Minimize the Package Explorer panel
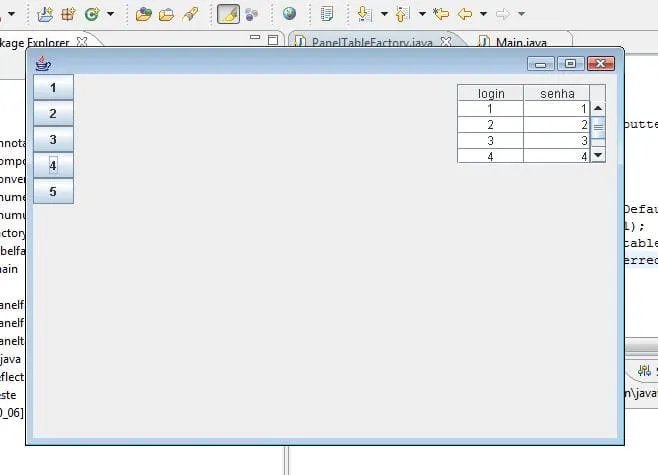Screen dimensions: 658x475 (x=255, y=37)
